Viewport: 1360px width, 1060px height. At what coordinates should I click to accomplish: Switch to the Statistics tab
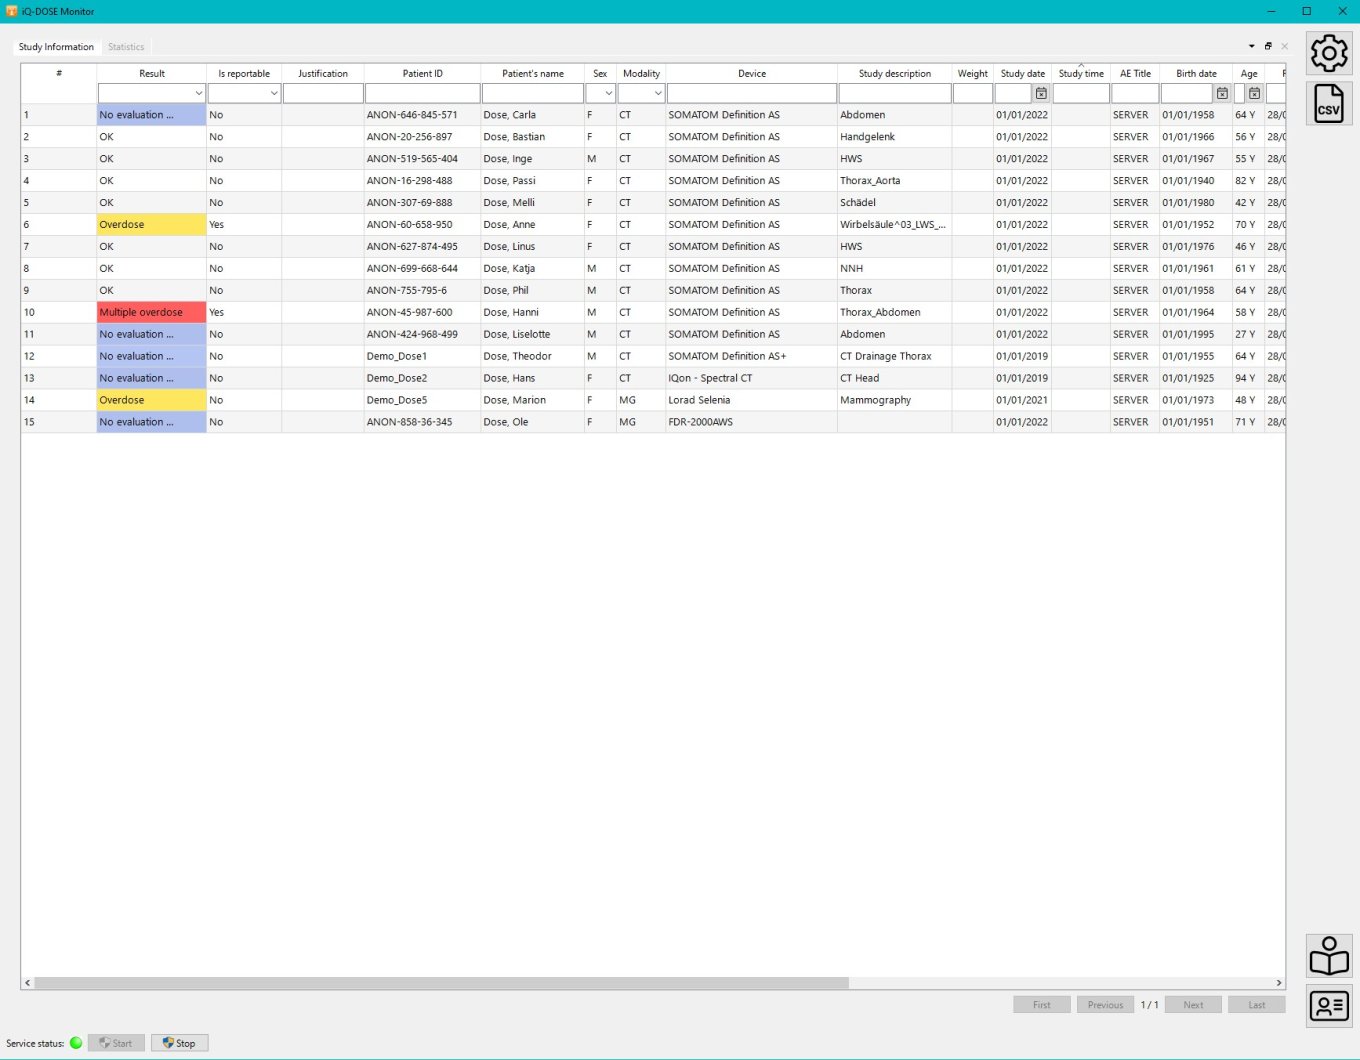pyautogui.click(x=126, y=47)
